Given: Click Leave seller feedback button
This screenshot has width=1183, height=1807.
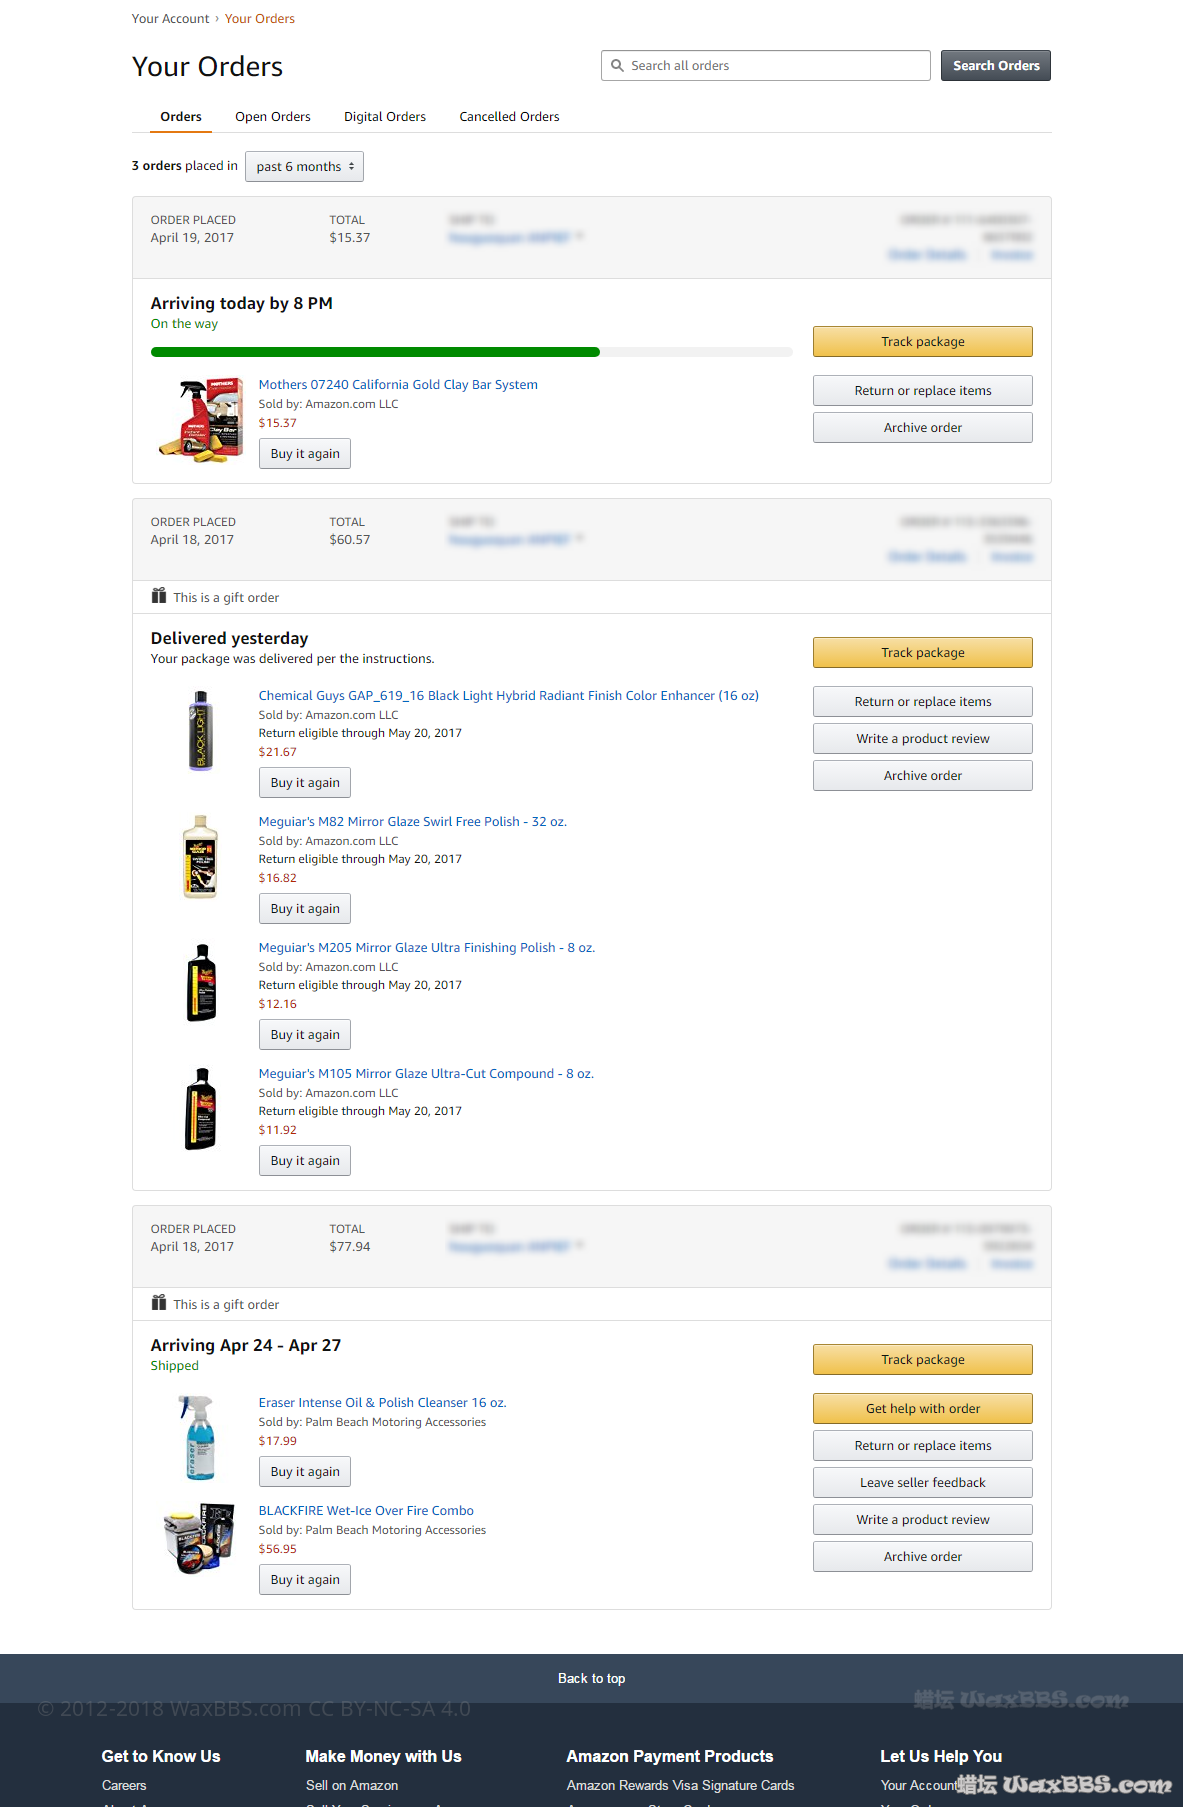Looking at the screenshot, I should 922,1483.
